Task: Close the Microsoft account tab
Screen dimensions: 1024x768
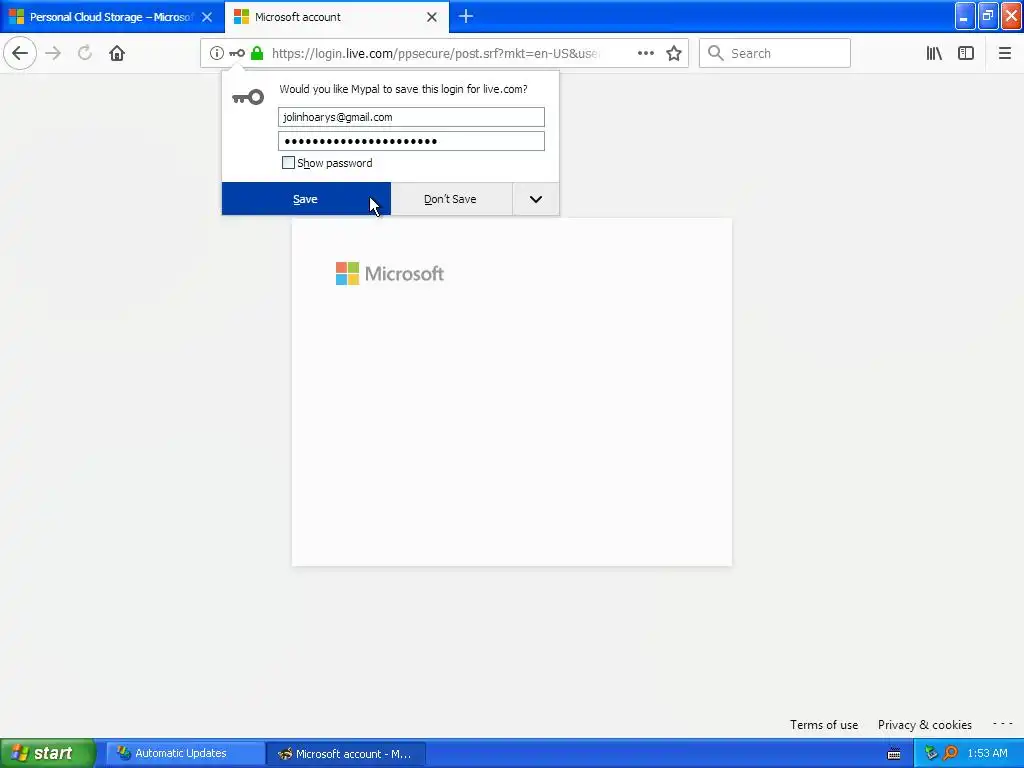Action: coord(432,17)
